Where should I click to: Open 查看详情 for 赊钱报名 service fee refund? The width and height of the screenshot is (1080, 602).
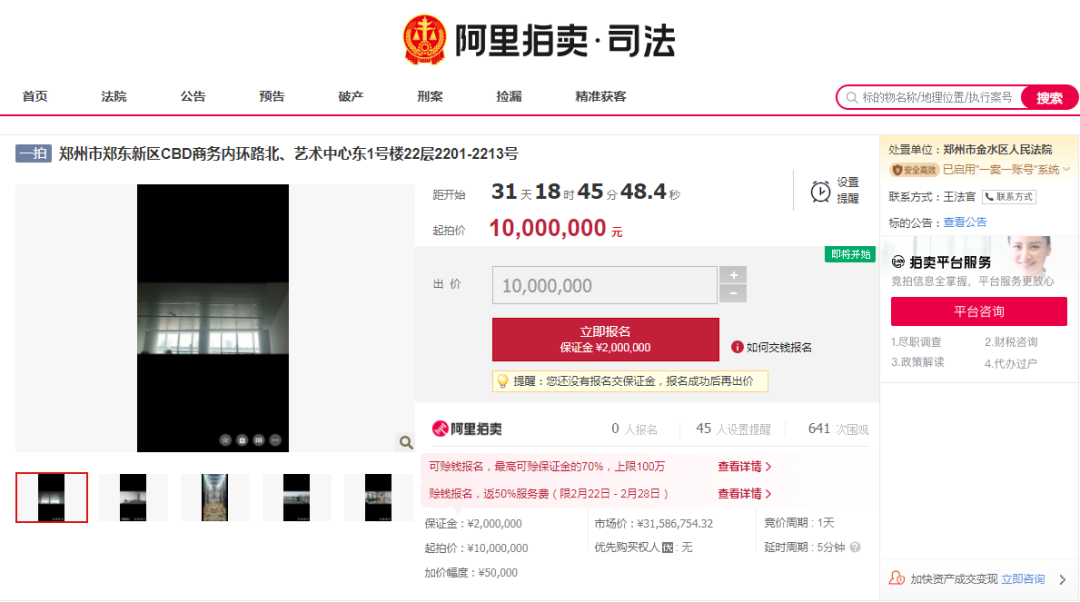tap(745, 493)
